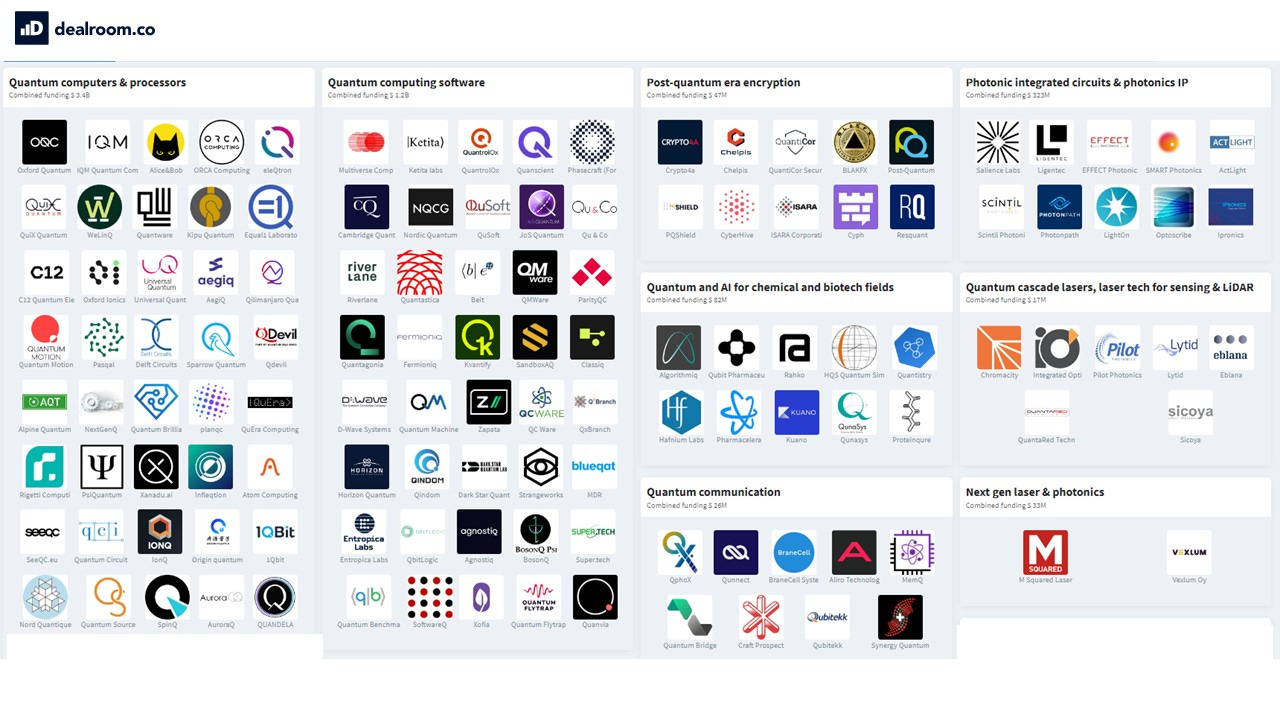Select the SandboxAQ logo
1280x720 pixels.
click(x=535, y=337)
